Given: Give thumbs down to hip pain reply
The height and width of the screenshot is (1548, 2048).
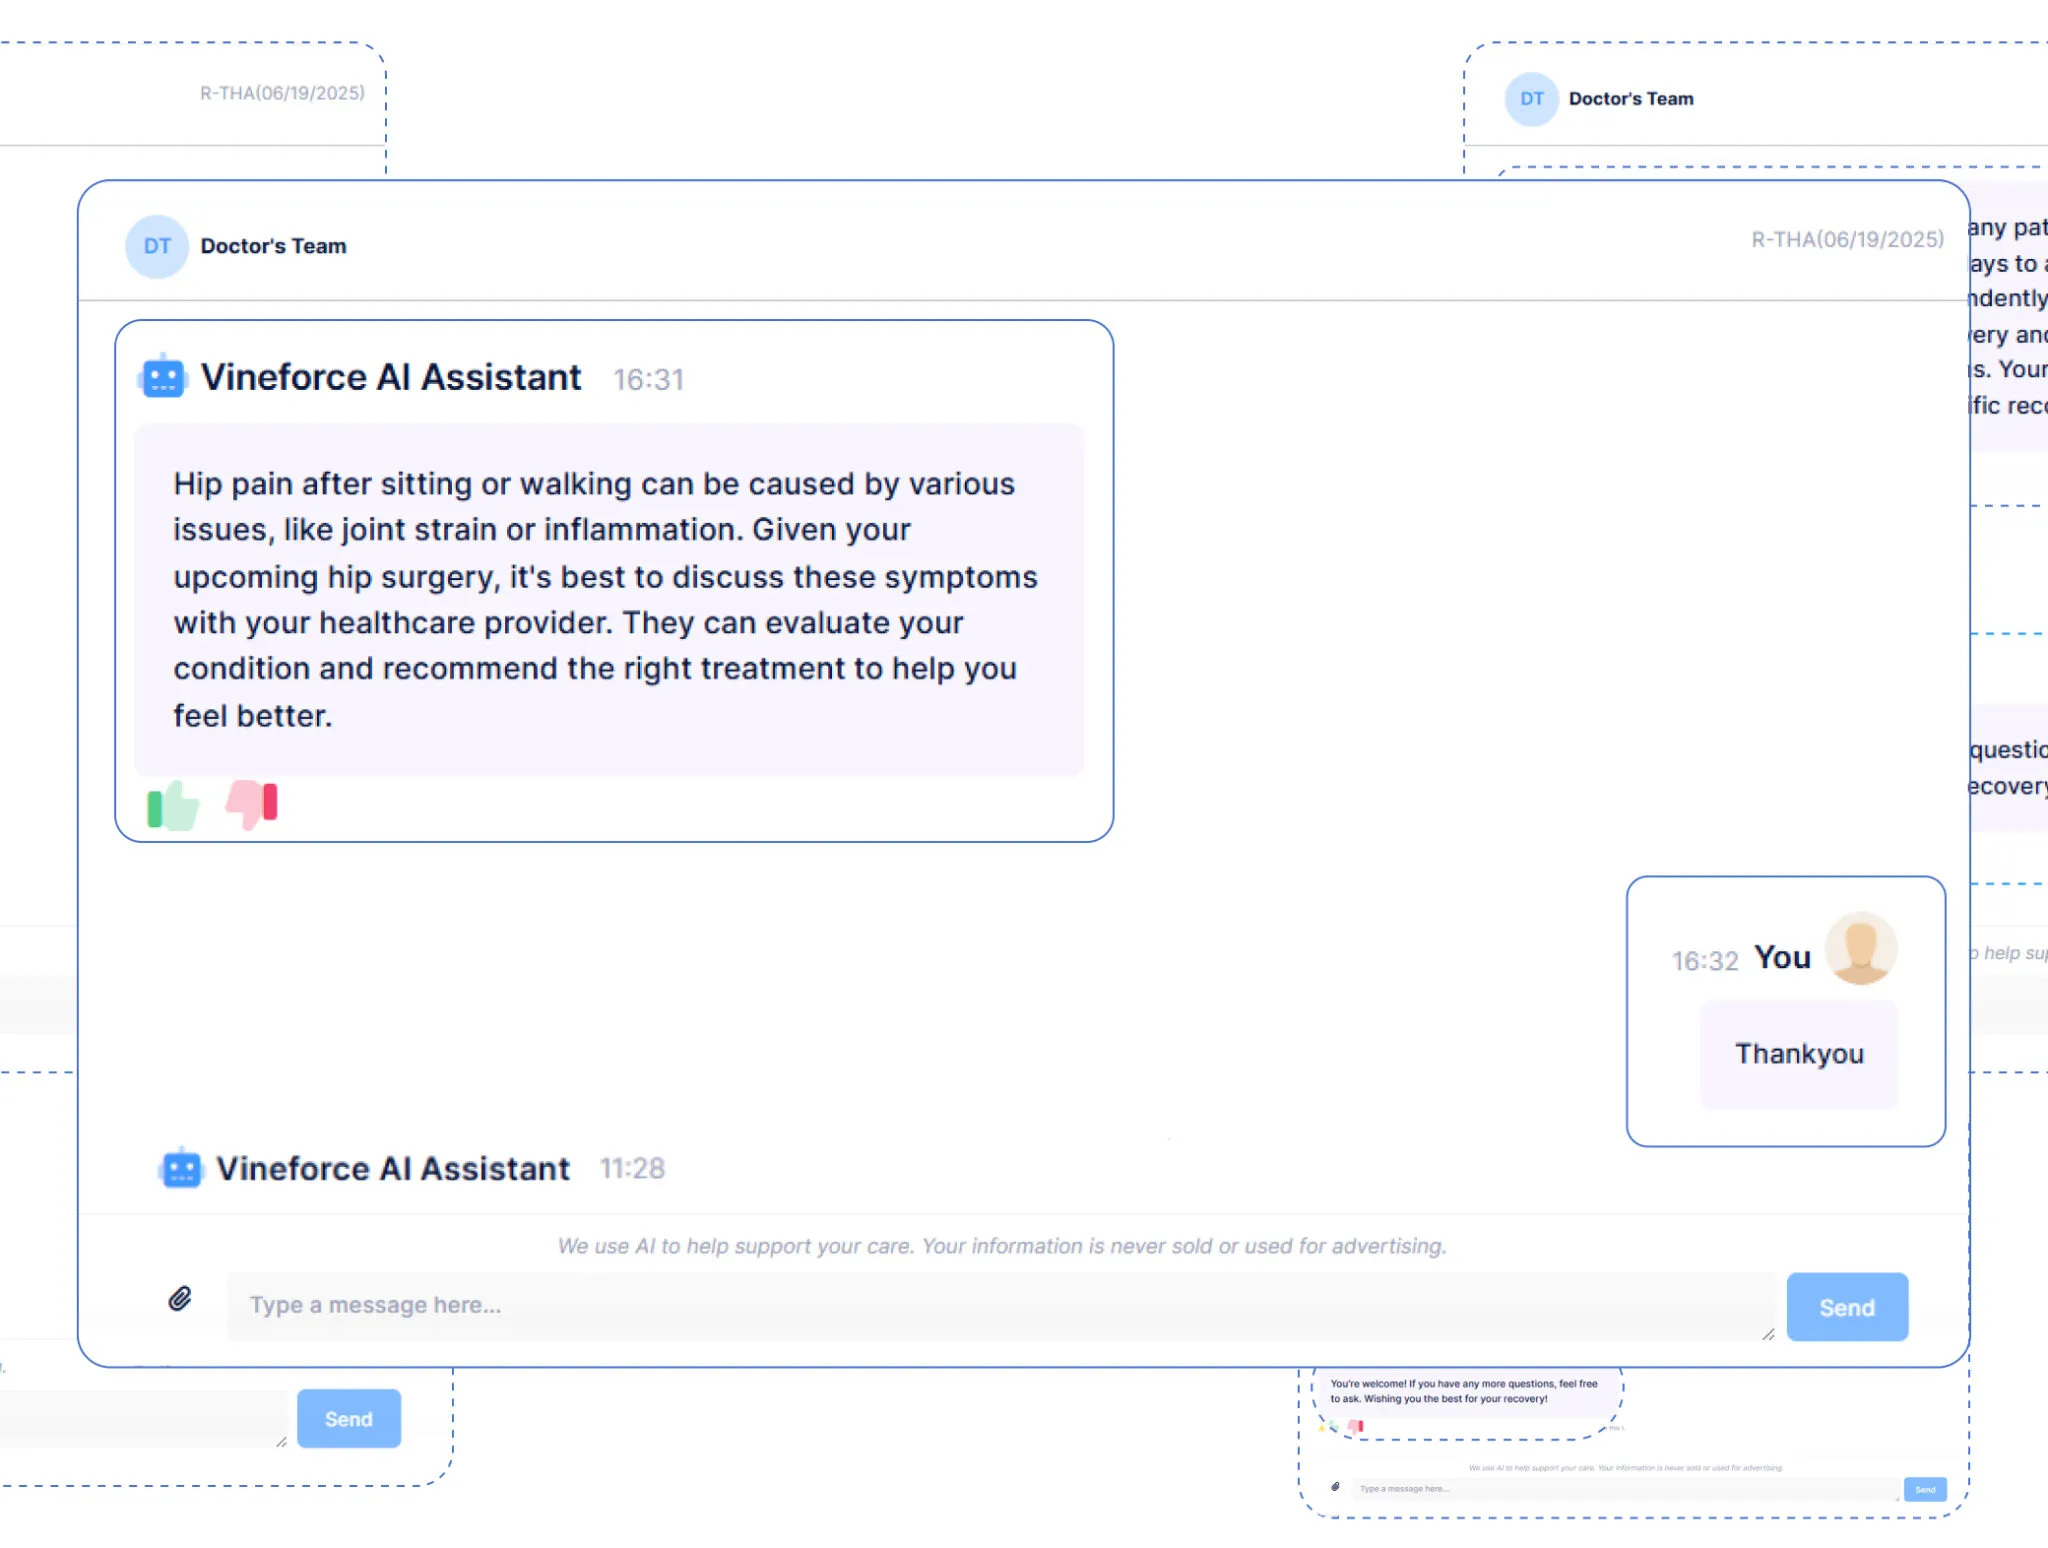Looking at the screenshot, I should coord(252,804).
